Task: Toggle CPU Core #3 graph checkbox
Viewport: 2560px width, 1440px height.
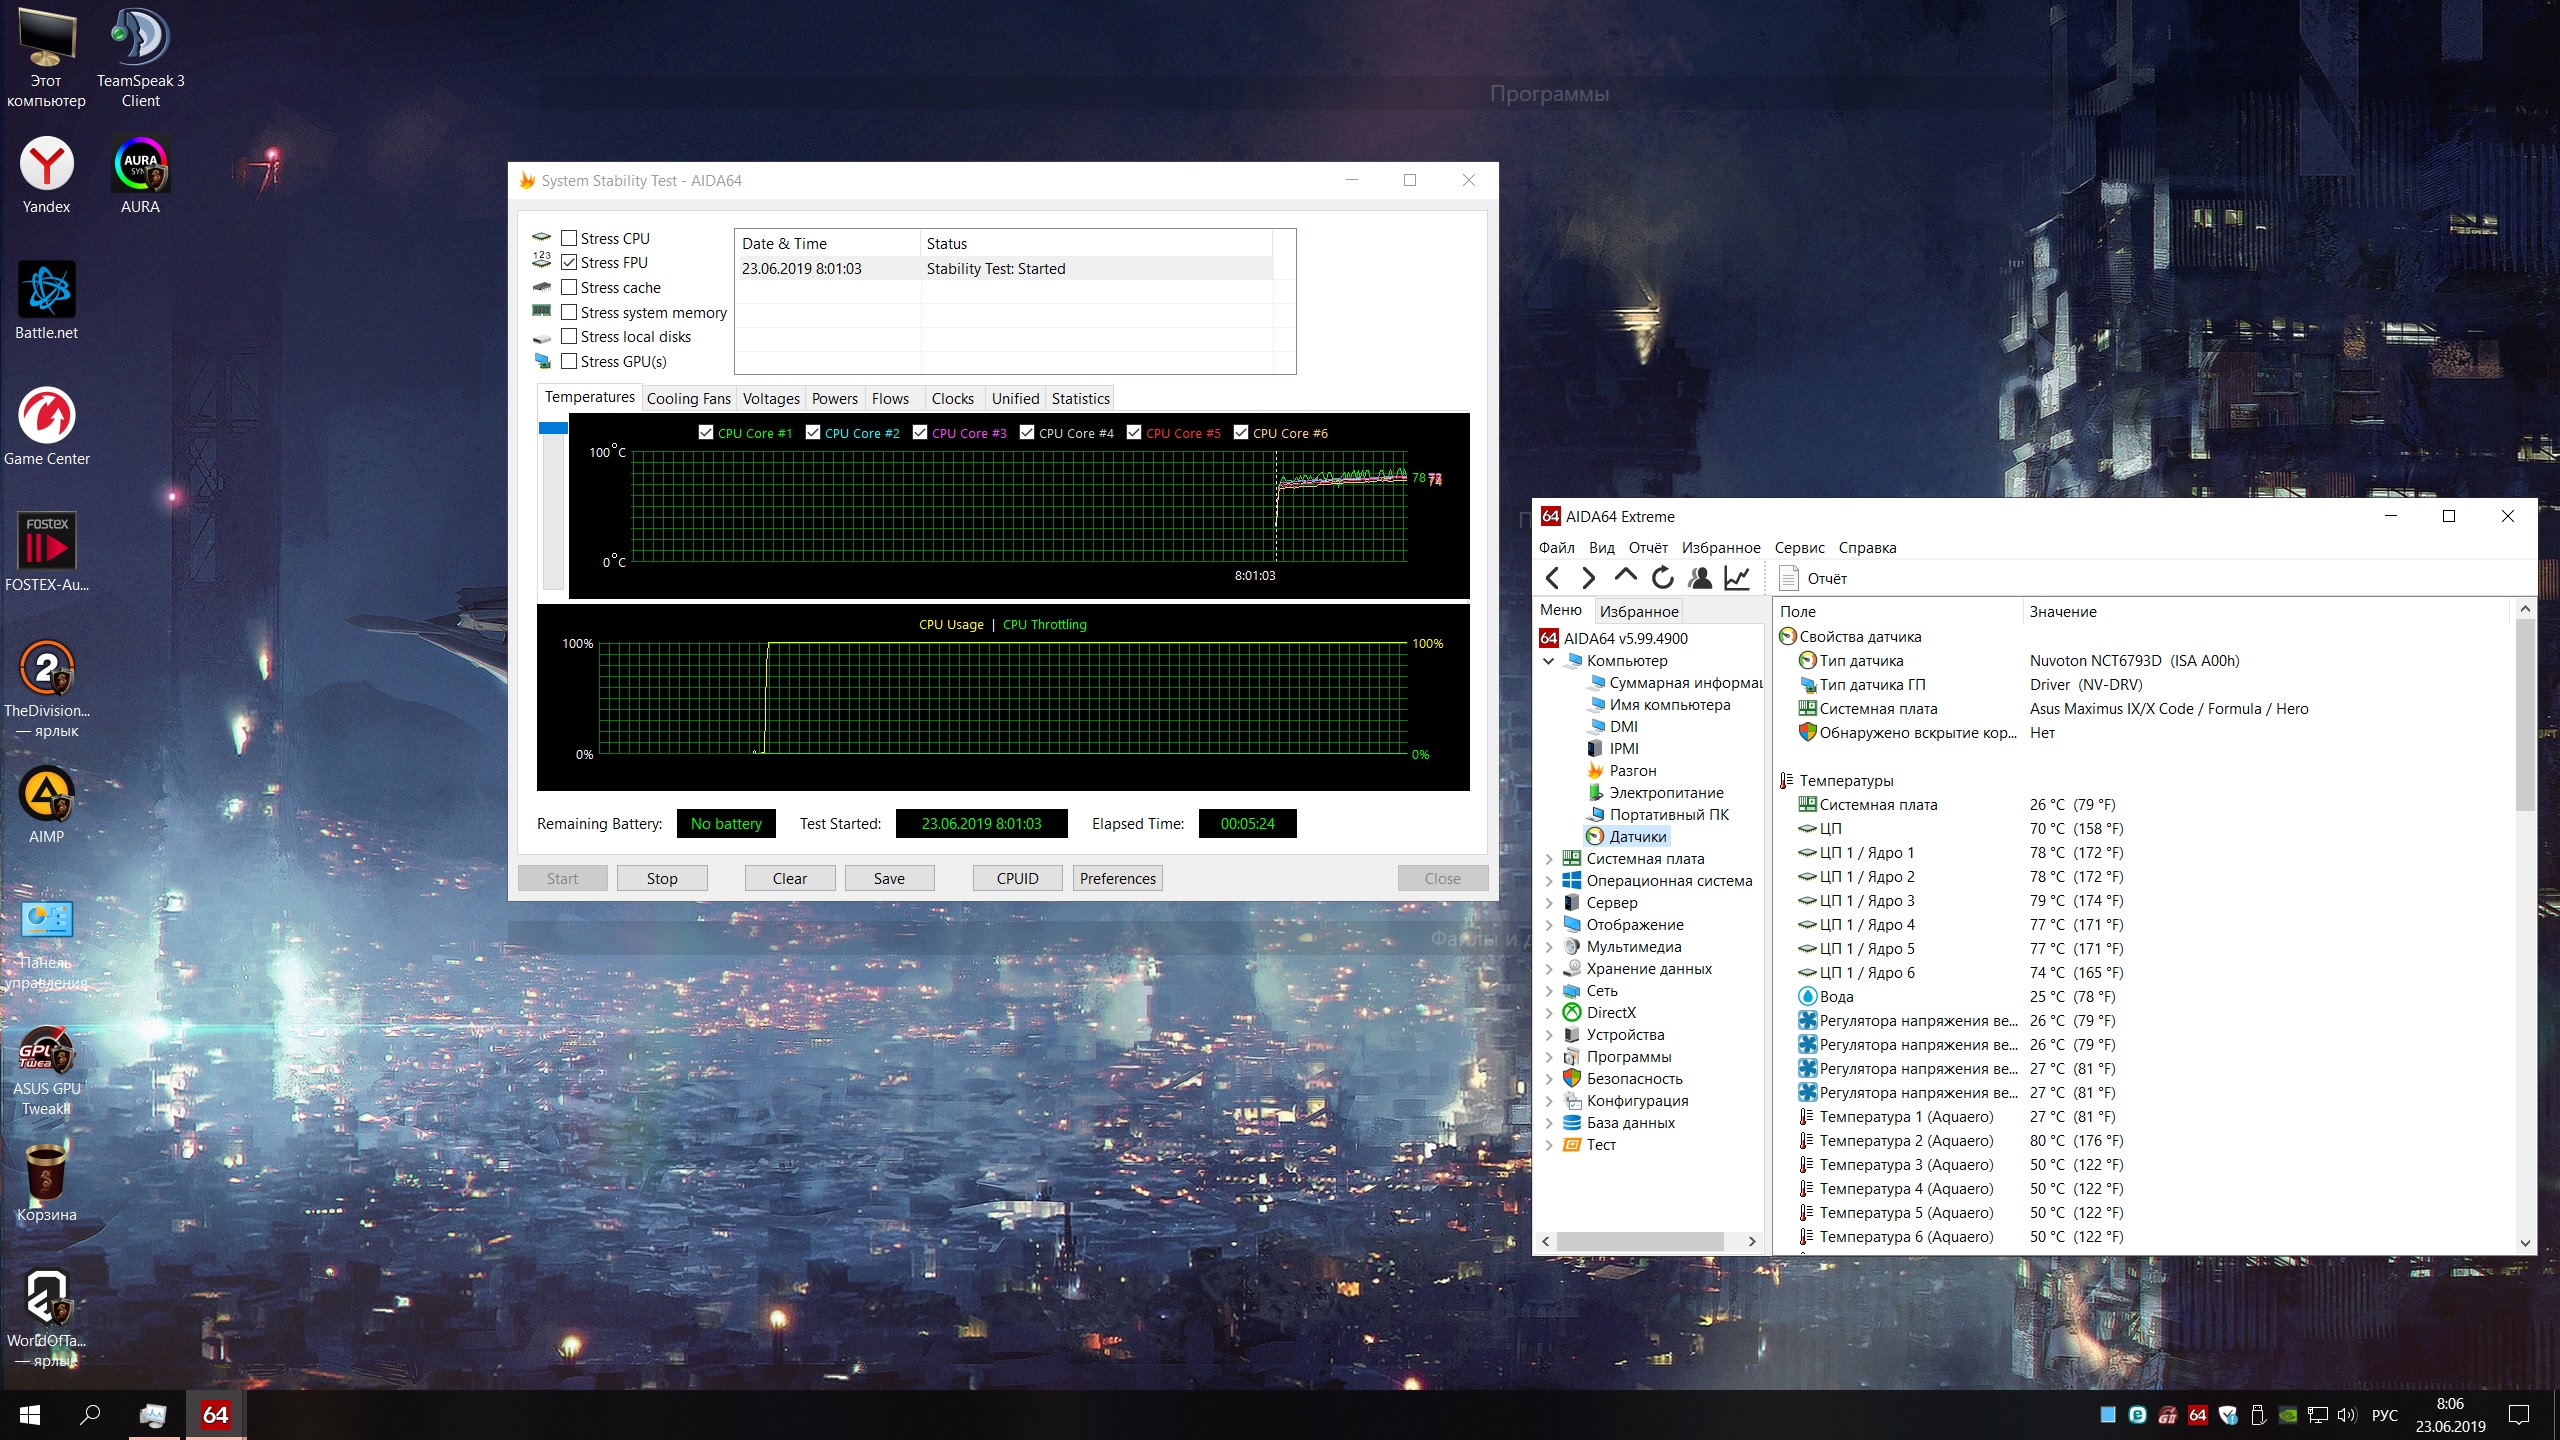Action: point(920,433)
